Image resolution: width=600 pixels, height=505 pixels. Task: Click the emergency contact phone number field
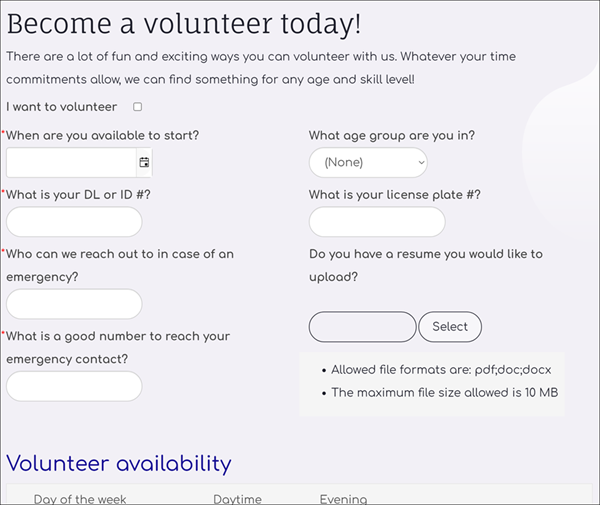74,386
